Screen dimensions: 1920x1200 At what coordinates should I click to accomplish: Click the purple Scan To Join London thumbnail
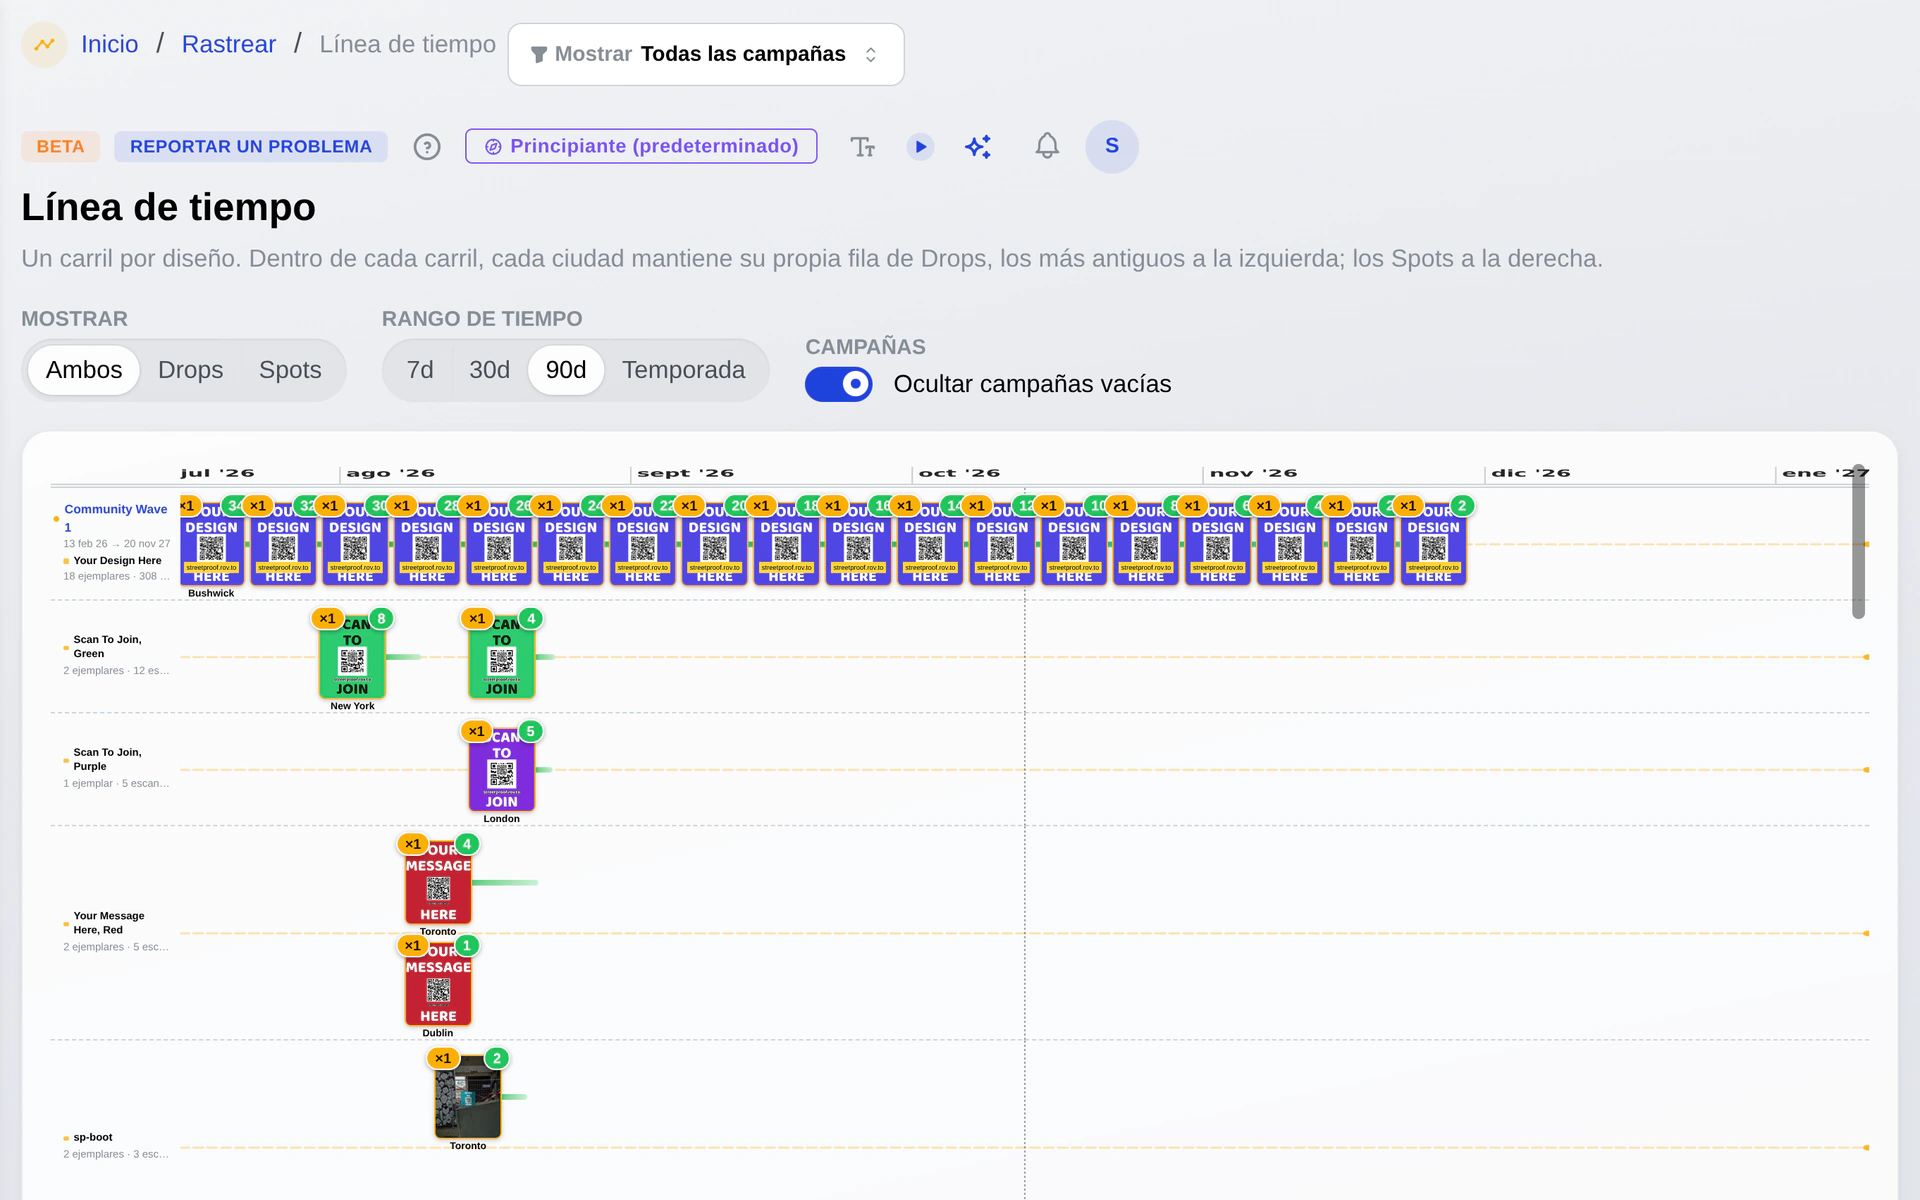[502, 770]
